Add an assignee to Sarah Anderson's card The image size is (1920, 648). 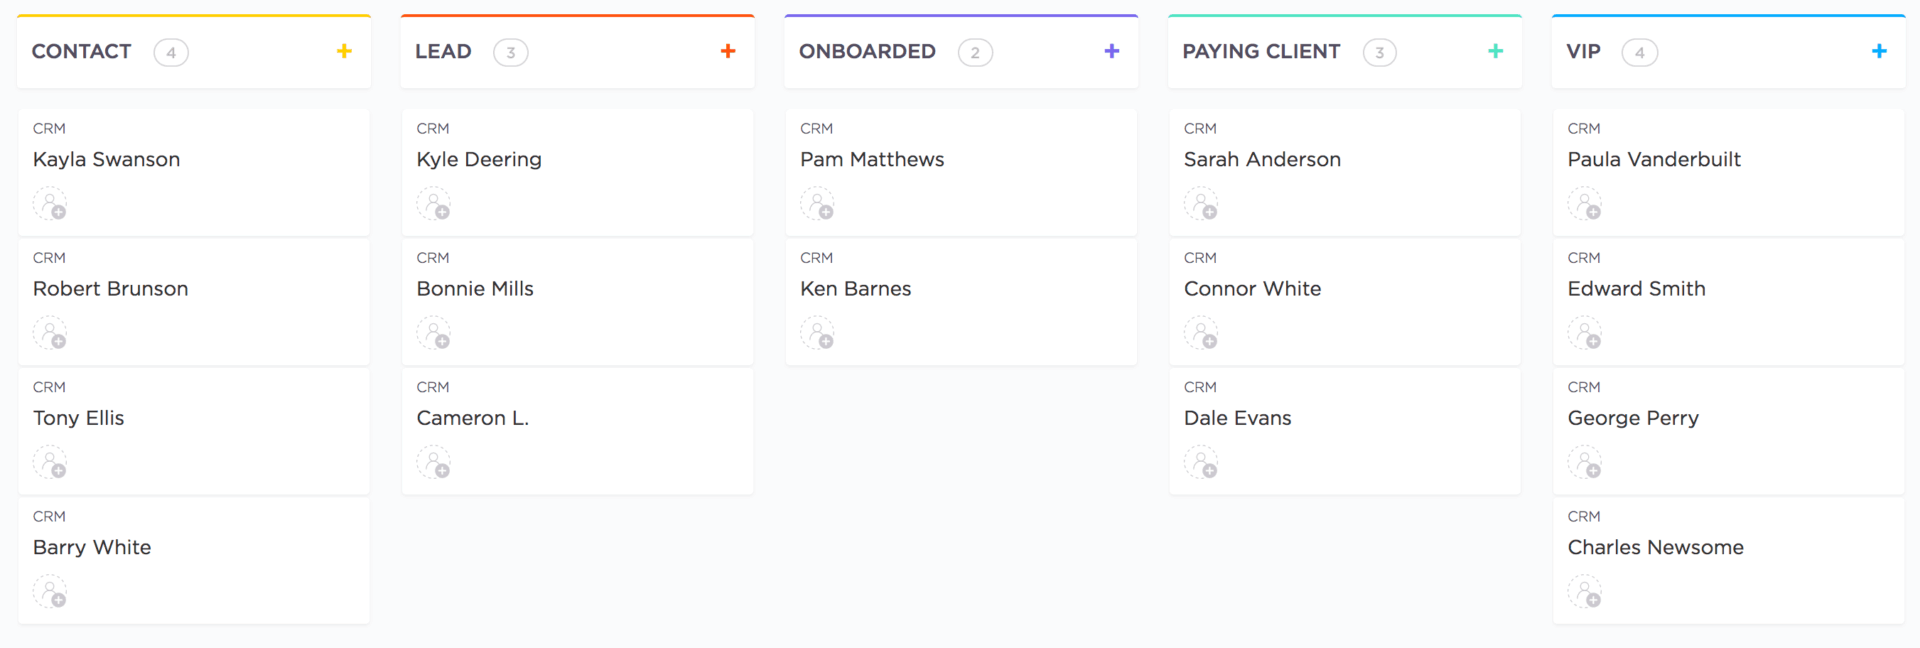pyautogui.click(x=1202, y=204)
